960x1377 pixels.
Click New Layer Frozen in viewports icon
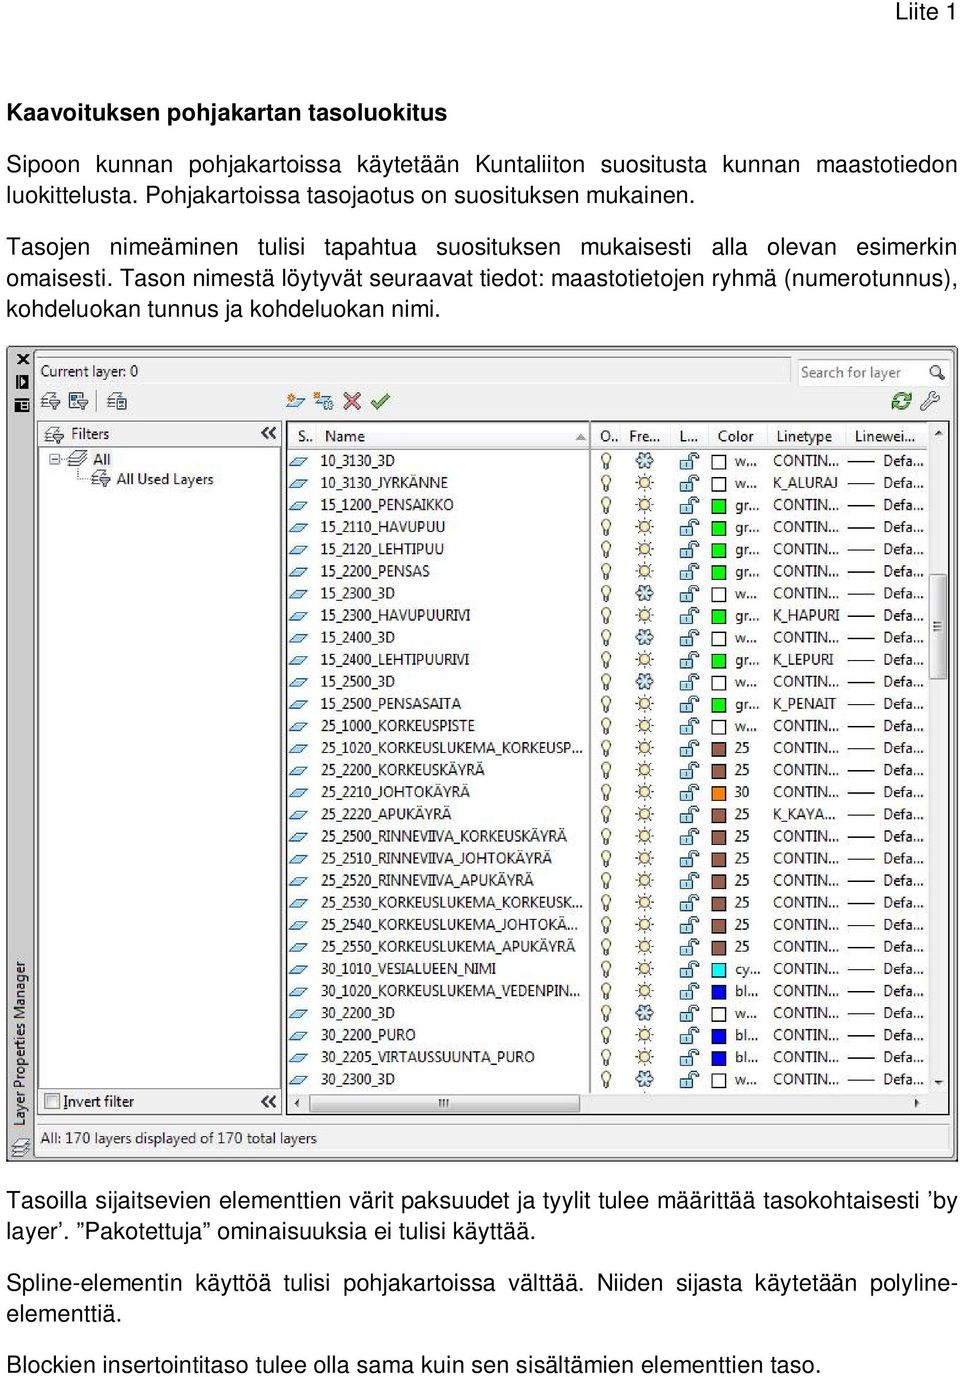(323, 401)
